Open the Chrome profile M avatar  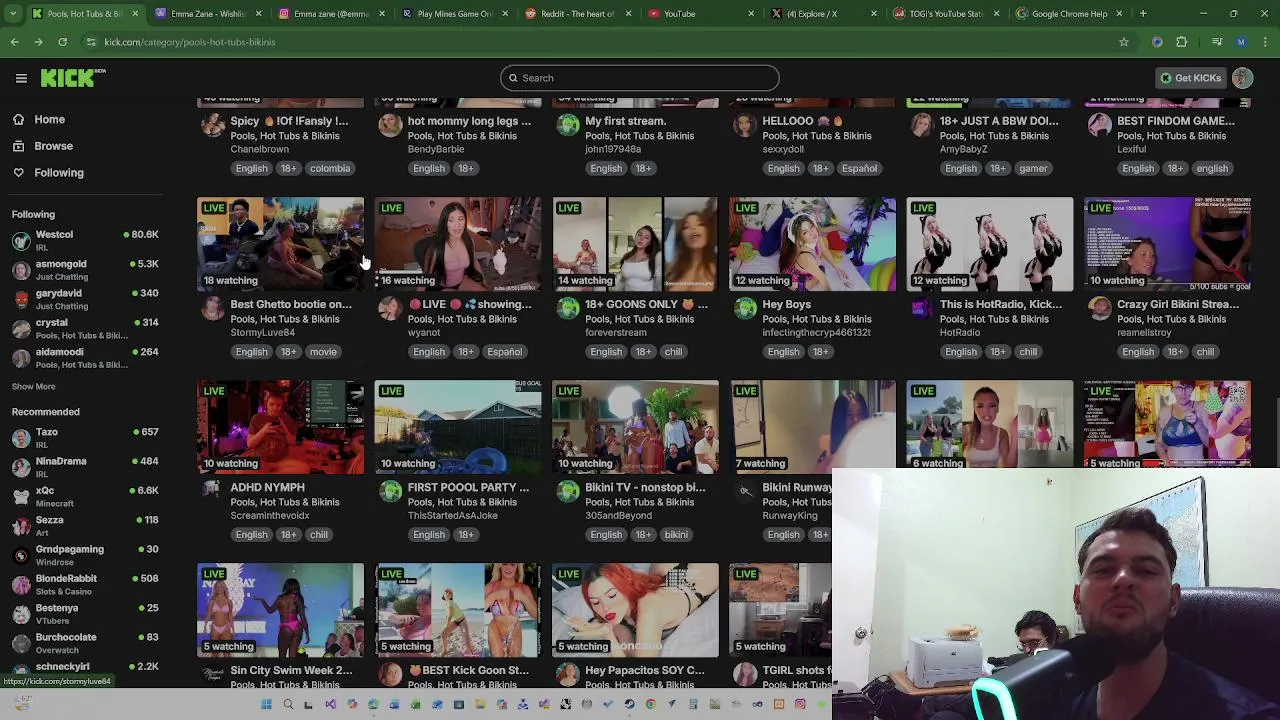click(1241, 42)
